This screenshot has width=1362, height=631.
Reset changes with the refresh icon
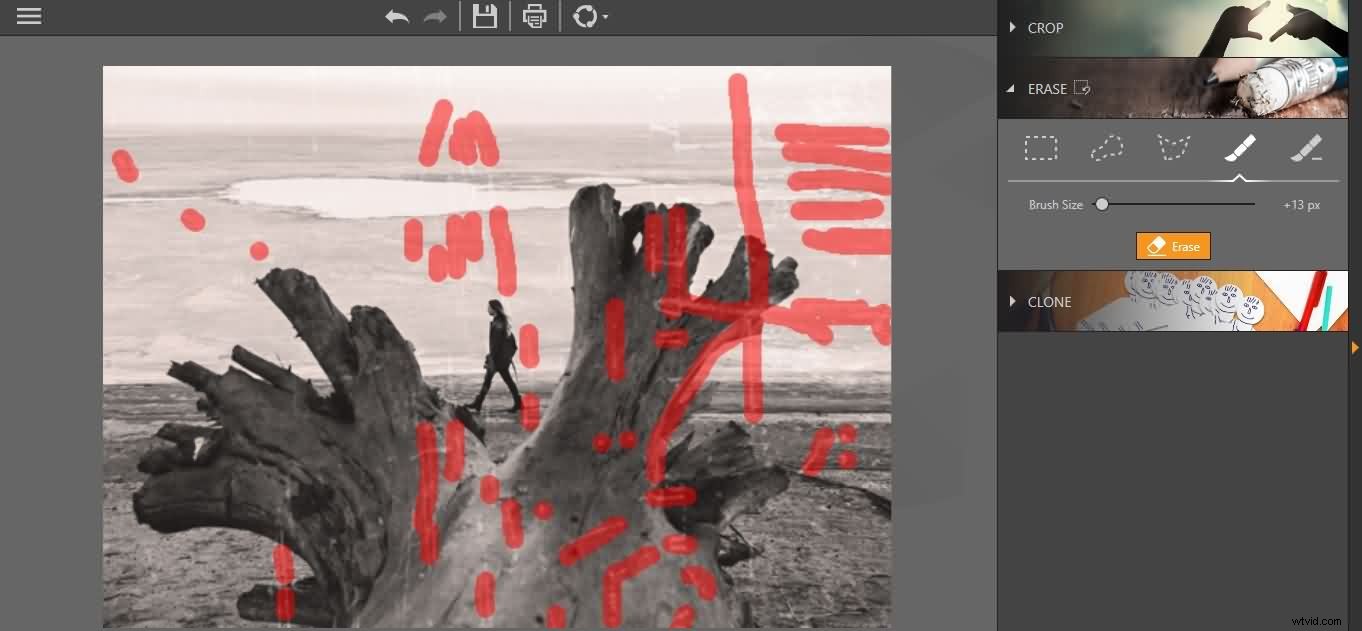(x=585, y=16)
